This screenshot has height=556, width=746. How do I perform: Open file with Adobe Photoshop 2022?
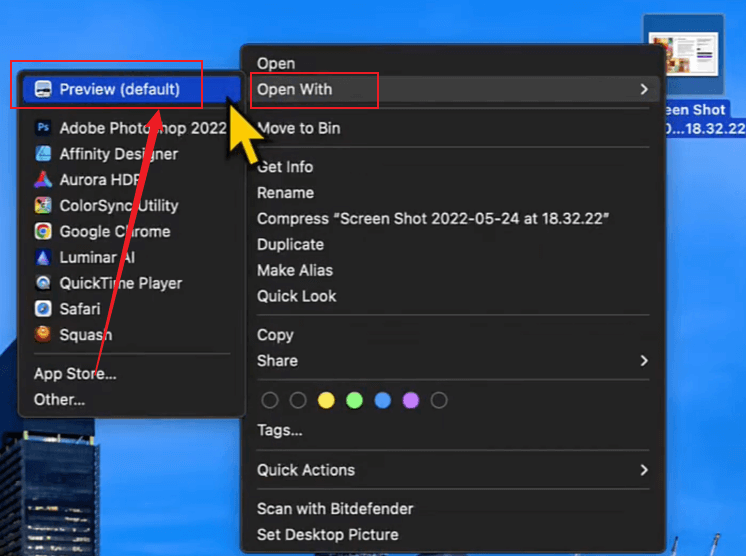tap(132, 128)
